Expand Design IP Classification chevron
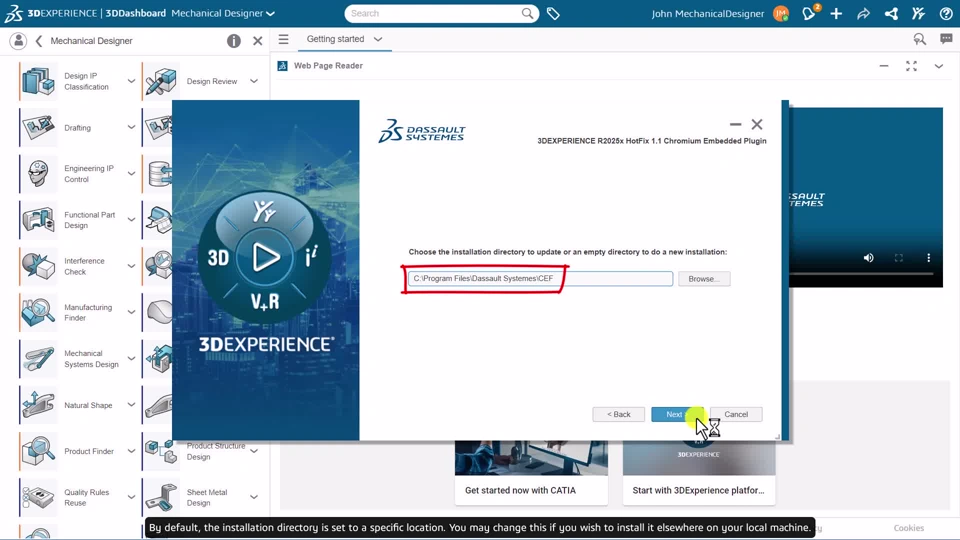Viewport: 960px width, 540px height. pos(131,81)
